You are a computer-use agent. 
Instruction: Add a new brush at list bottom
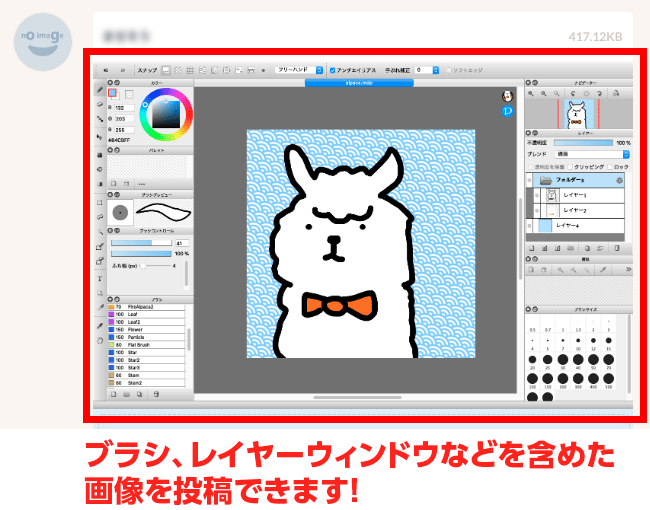click(114, 394)
